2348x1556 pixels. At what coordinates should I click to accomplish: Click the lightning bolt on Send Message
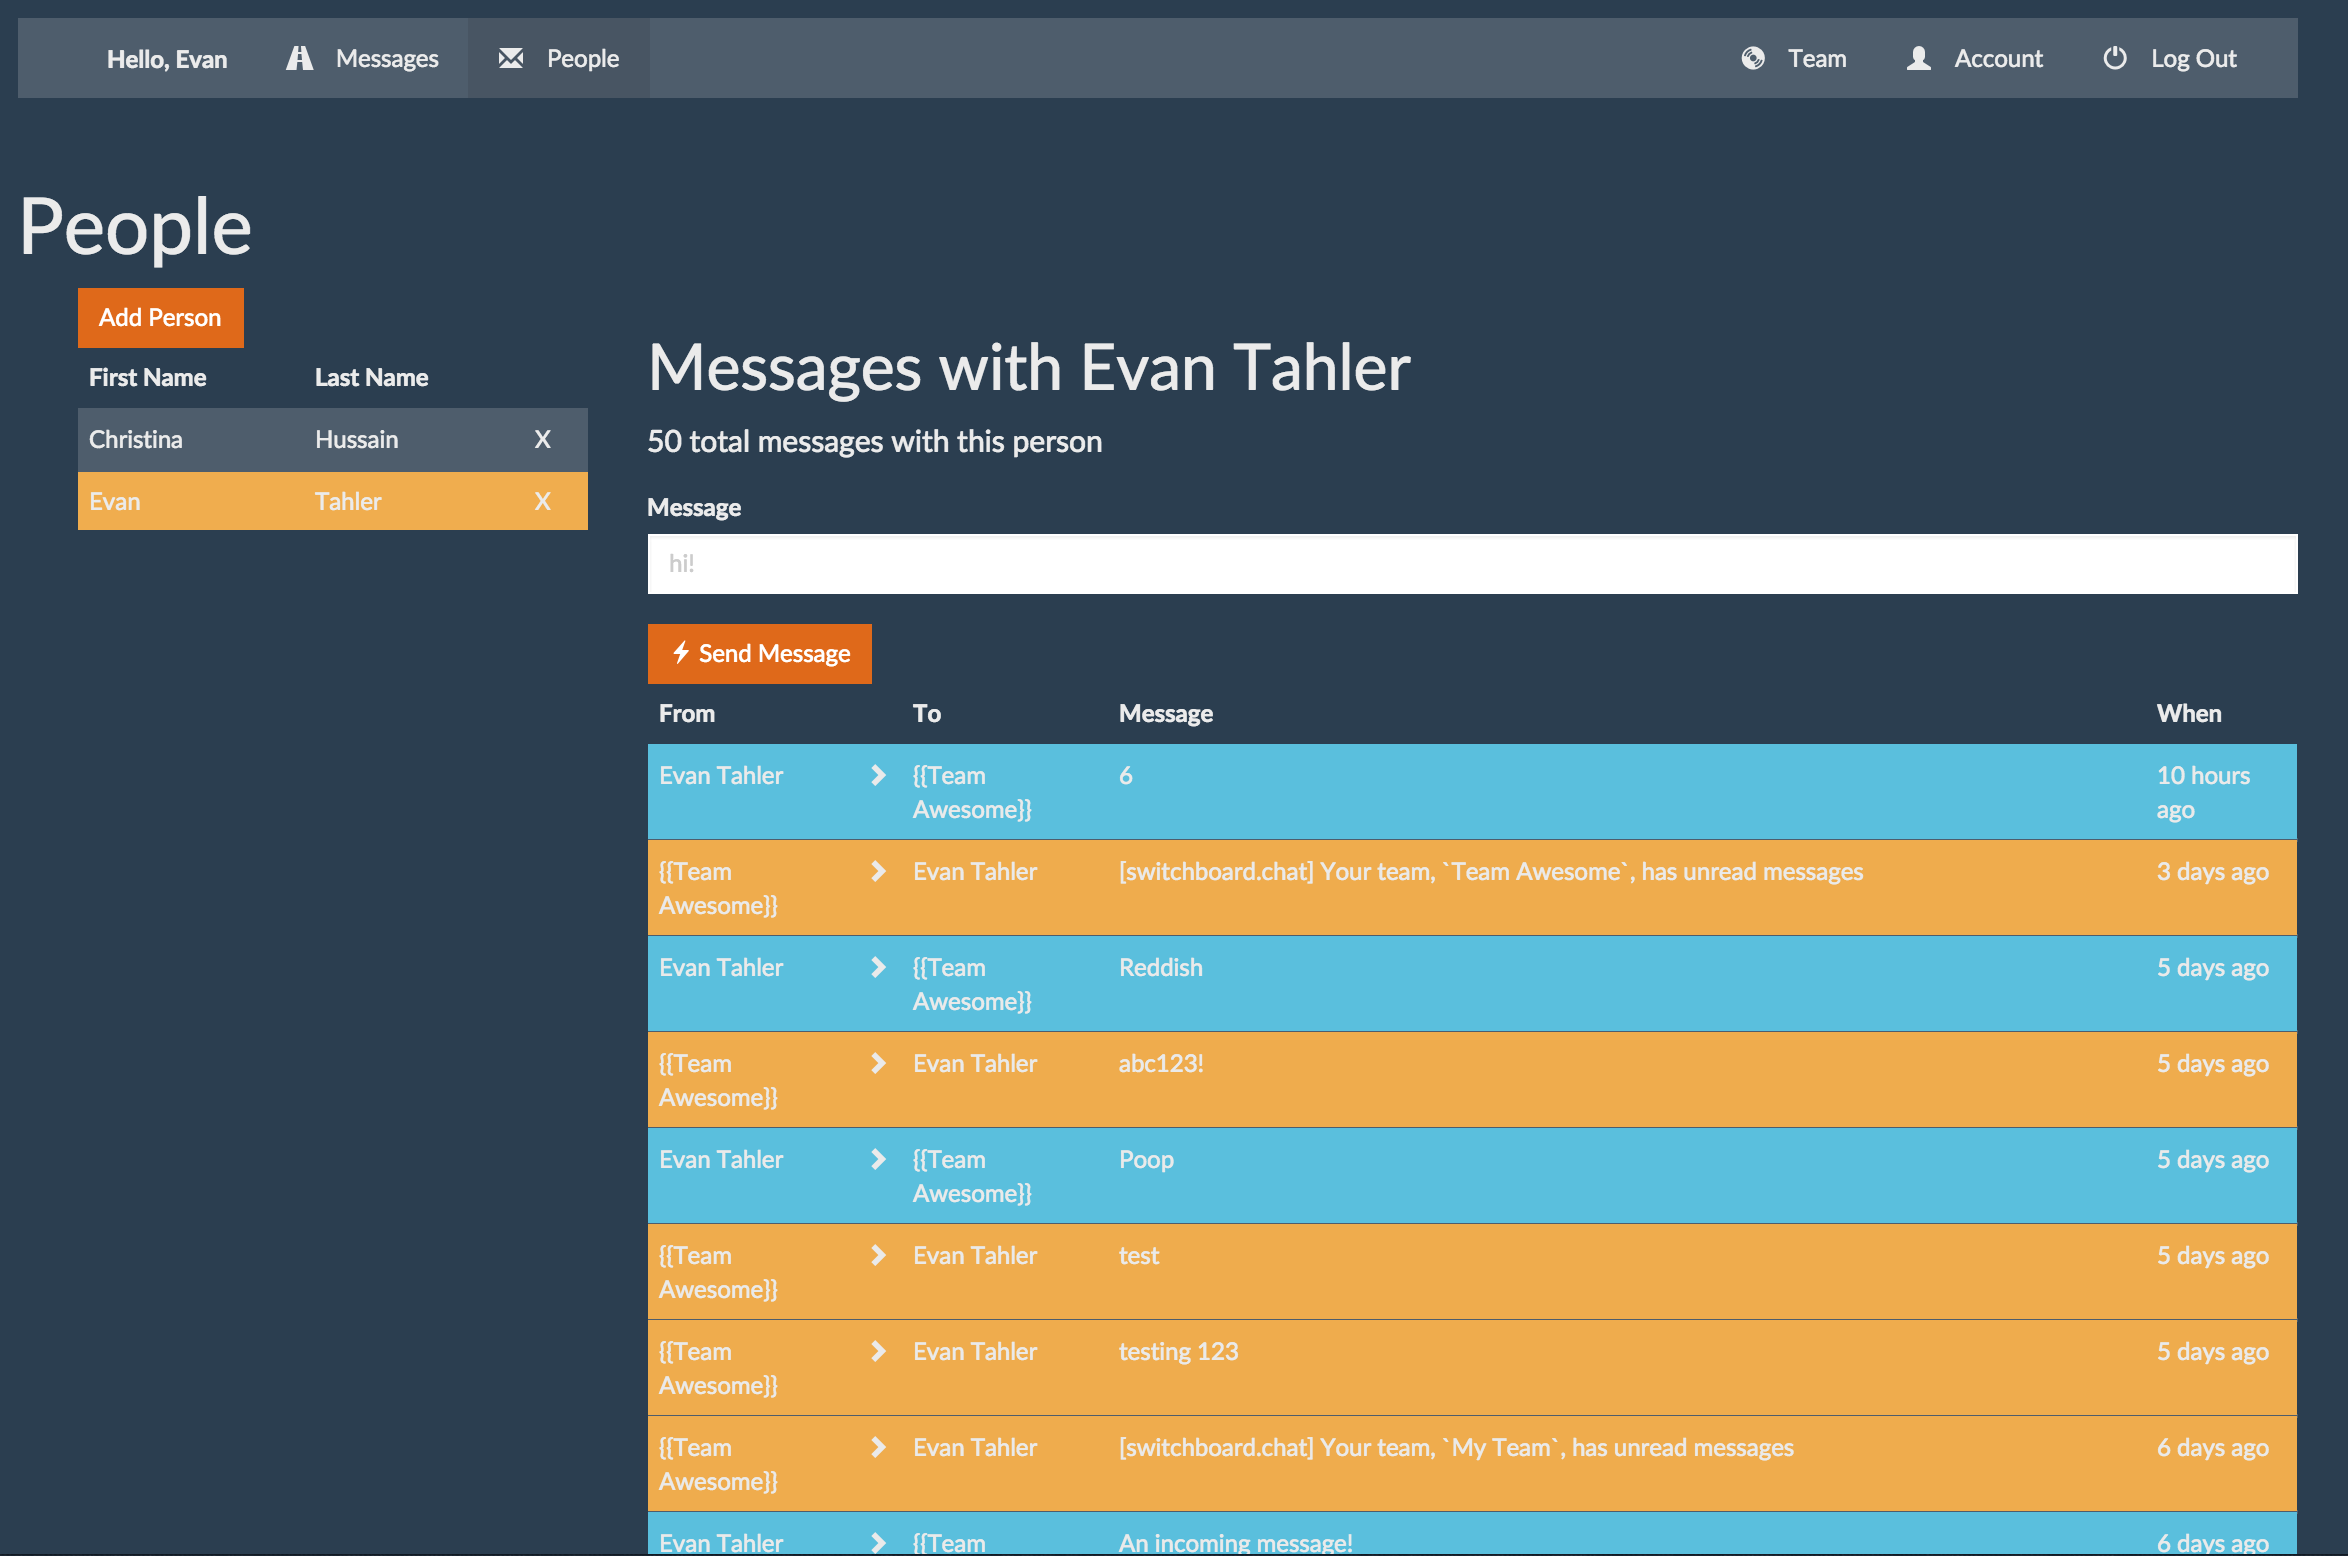(682, 653)
